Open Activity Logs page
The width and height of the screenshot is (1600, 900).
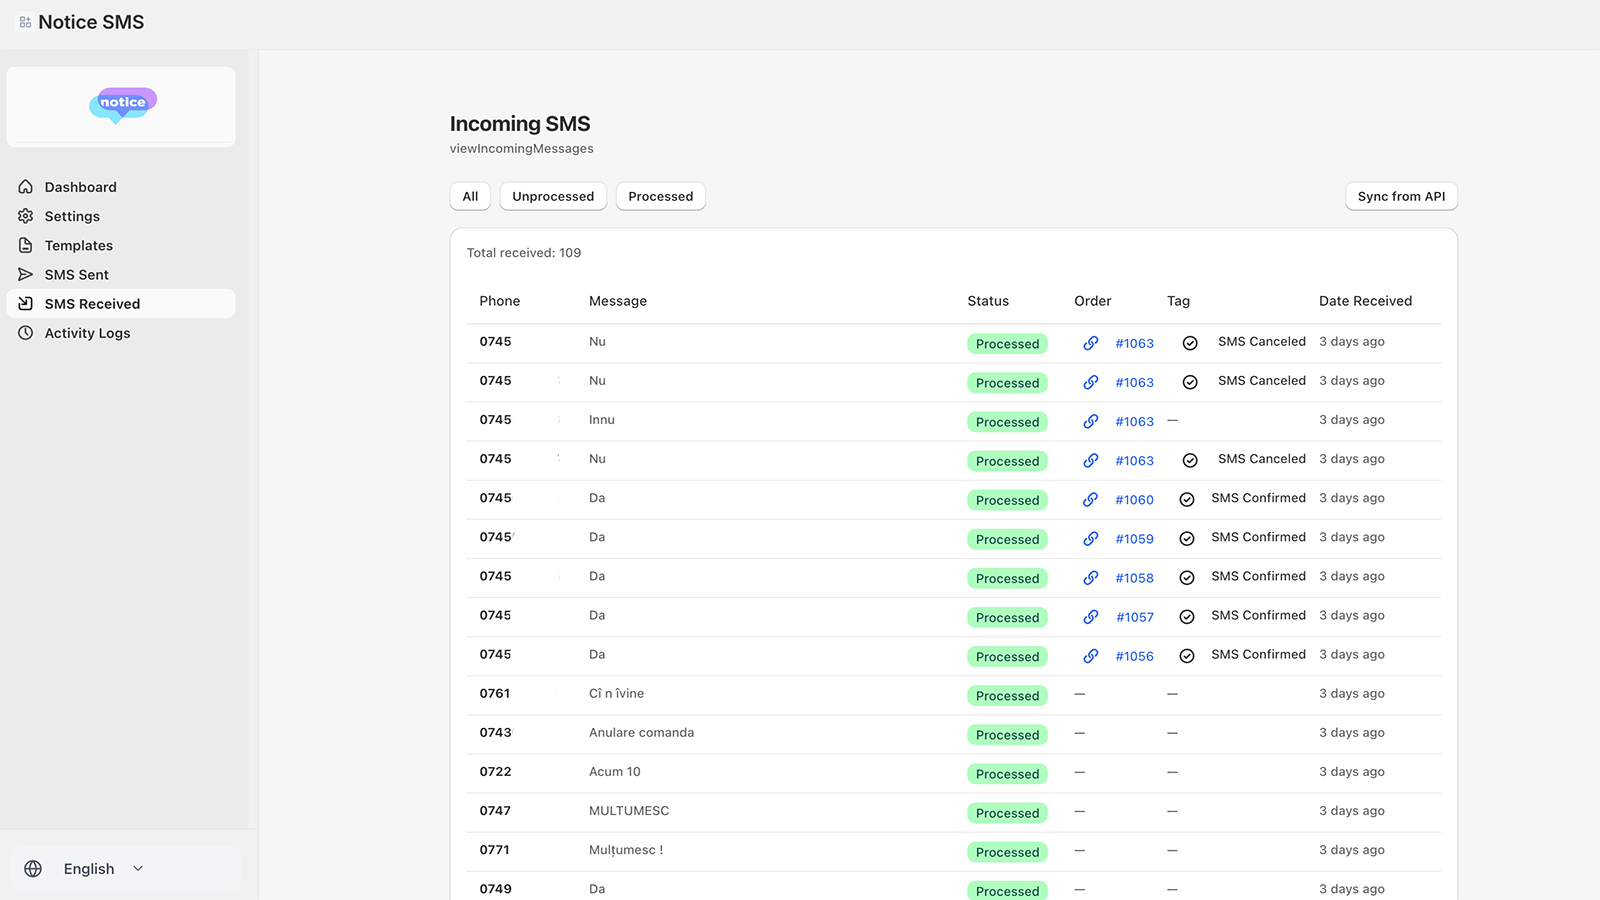(x=121, y=333)
